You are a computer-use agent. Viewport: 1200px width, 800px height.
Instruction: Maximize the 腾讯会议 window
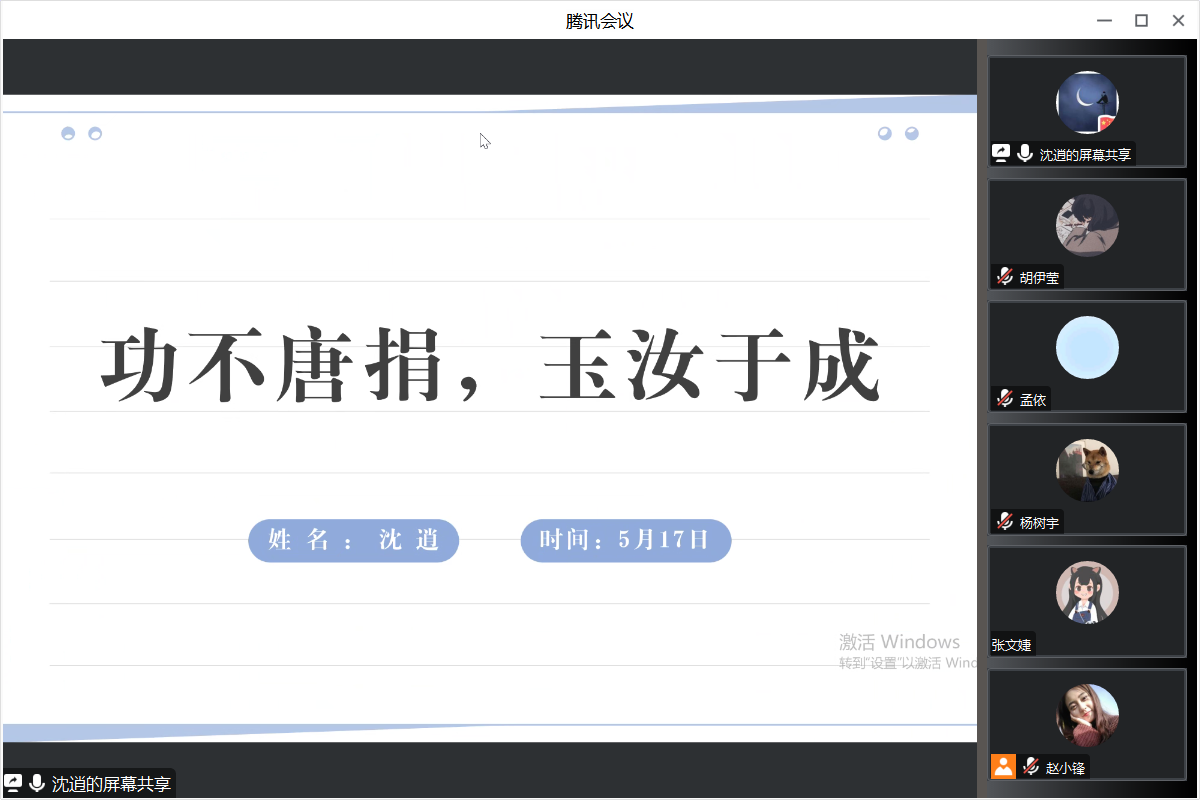coord(1141,20)
